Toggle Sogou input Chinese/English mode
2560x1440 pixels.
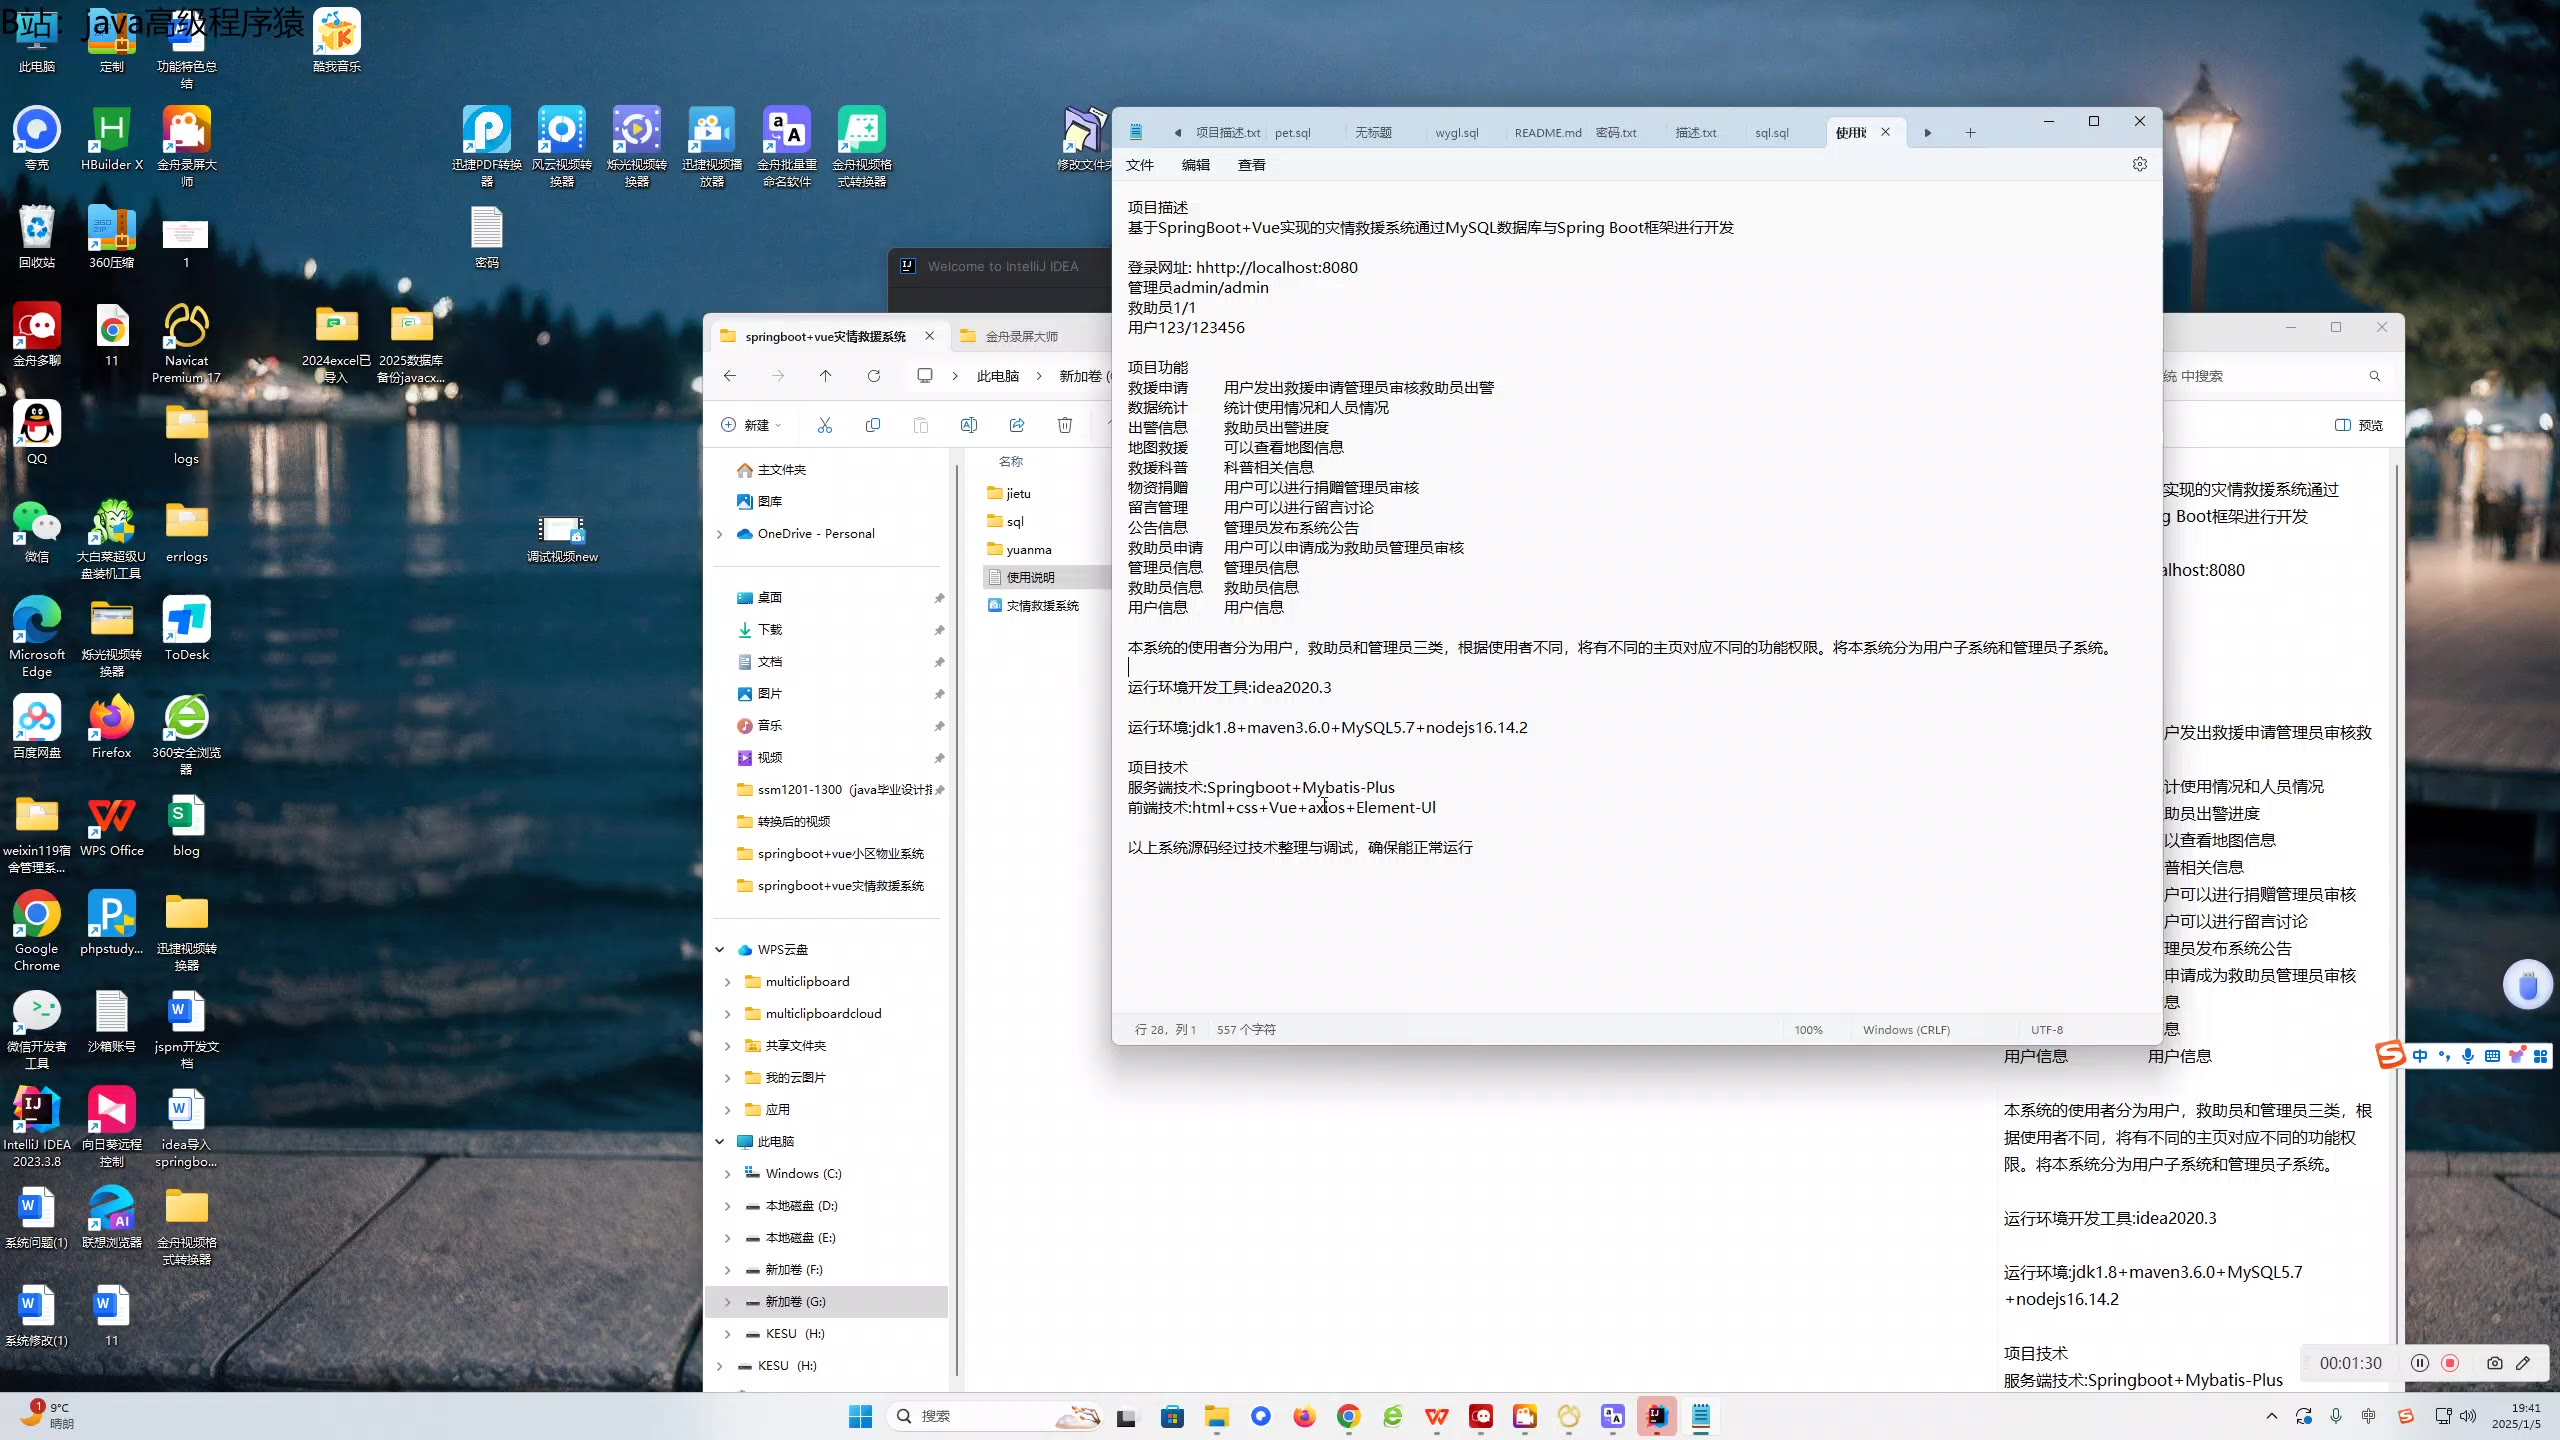point(2419,1056)
